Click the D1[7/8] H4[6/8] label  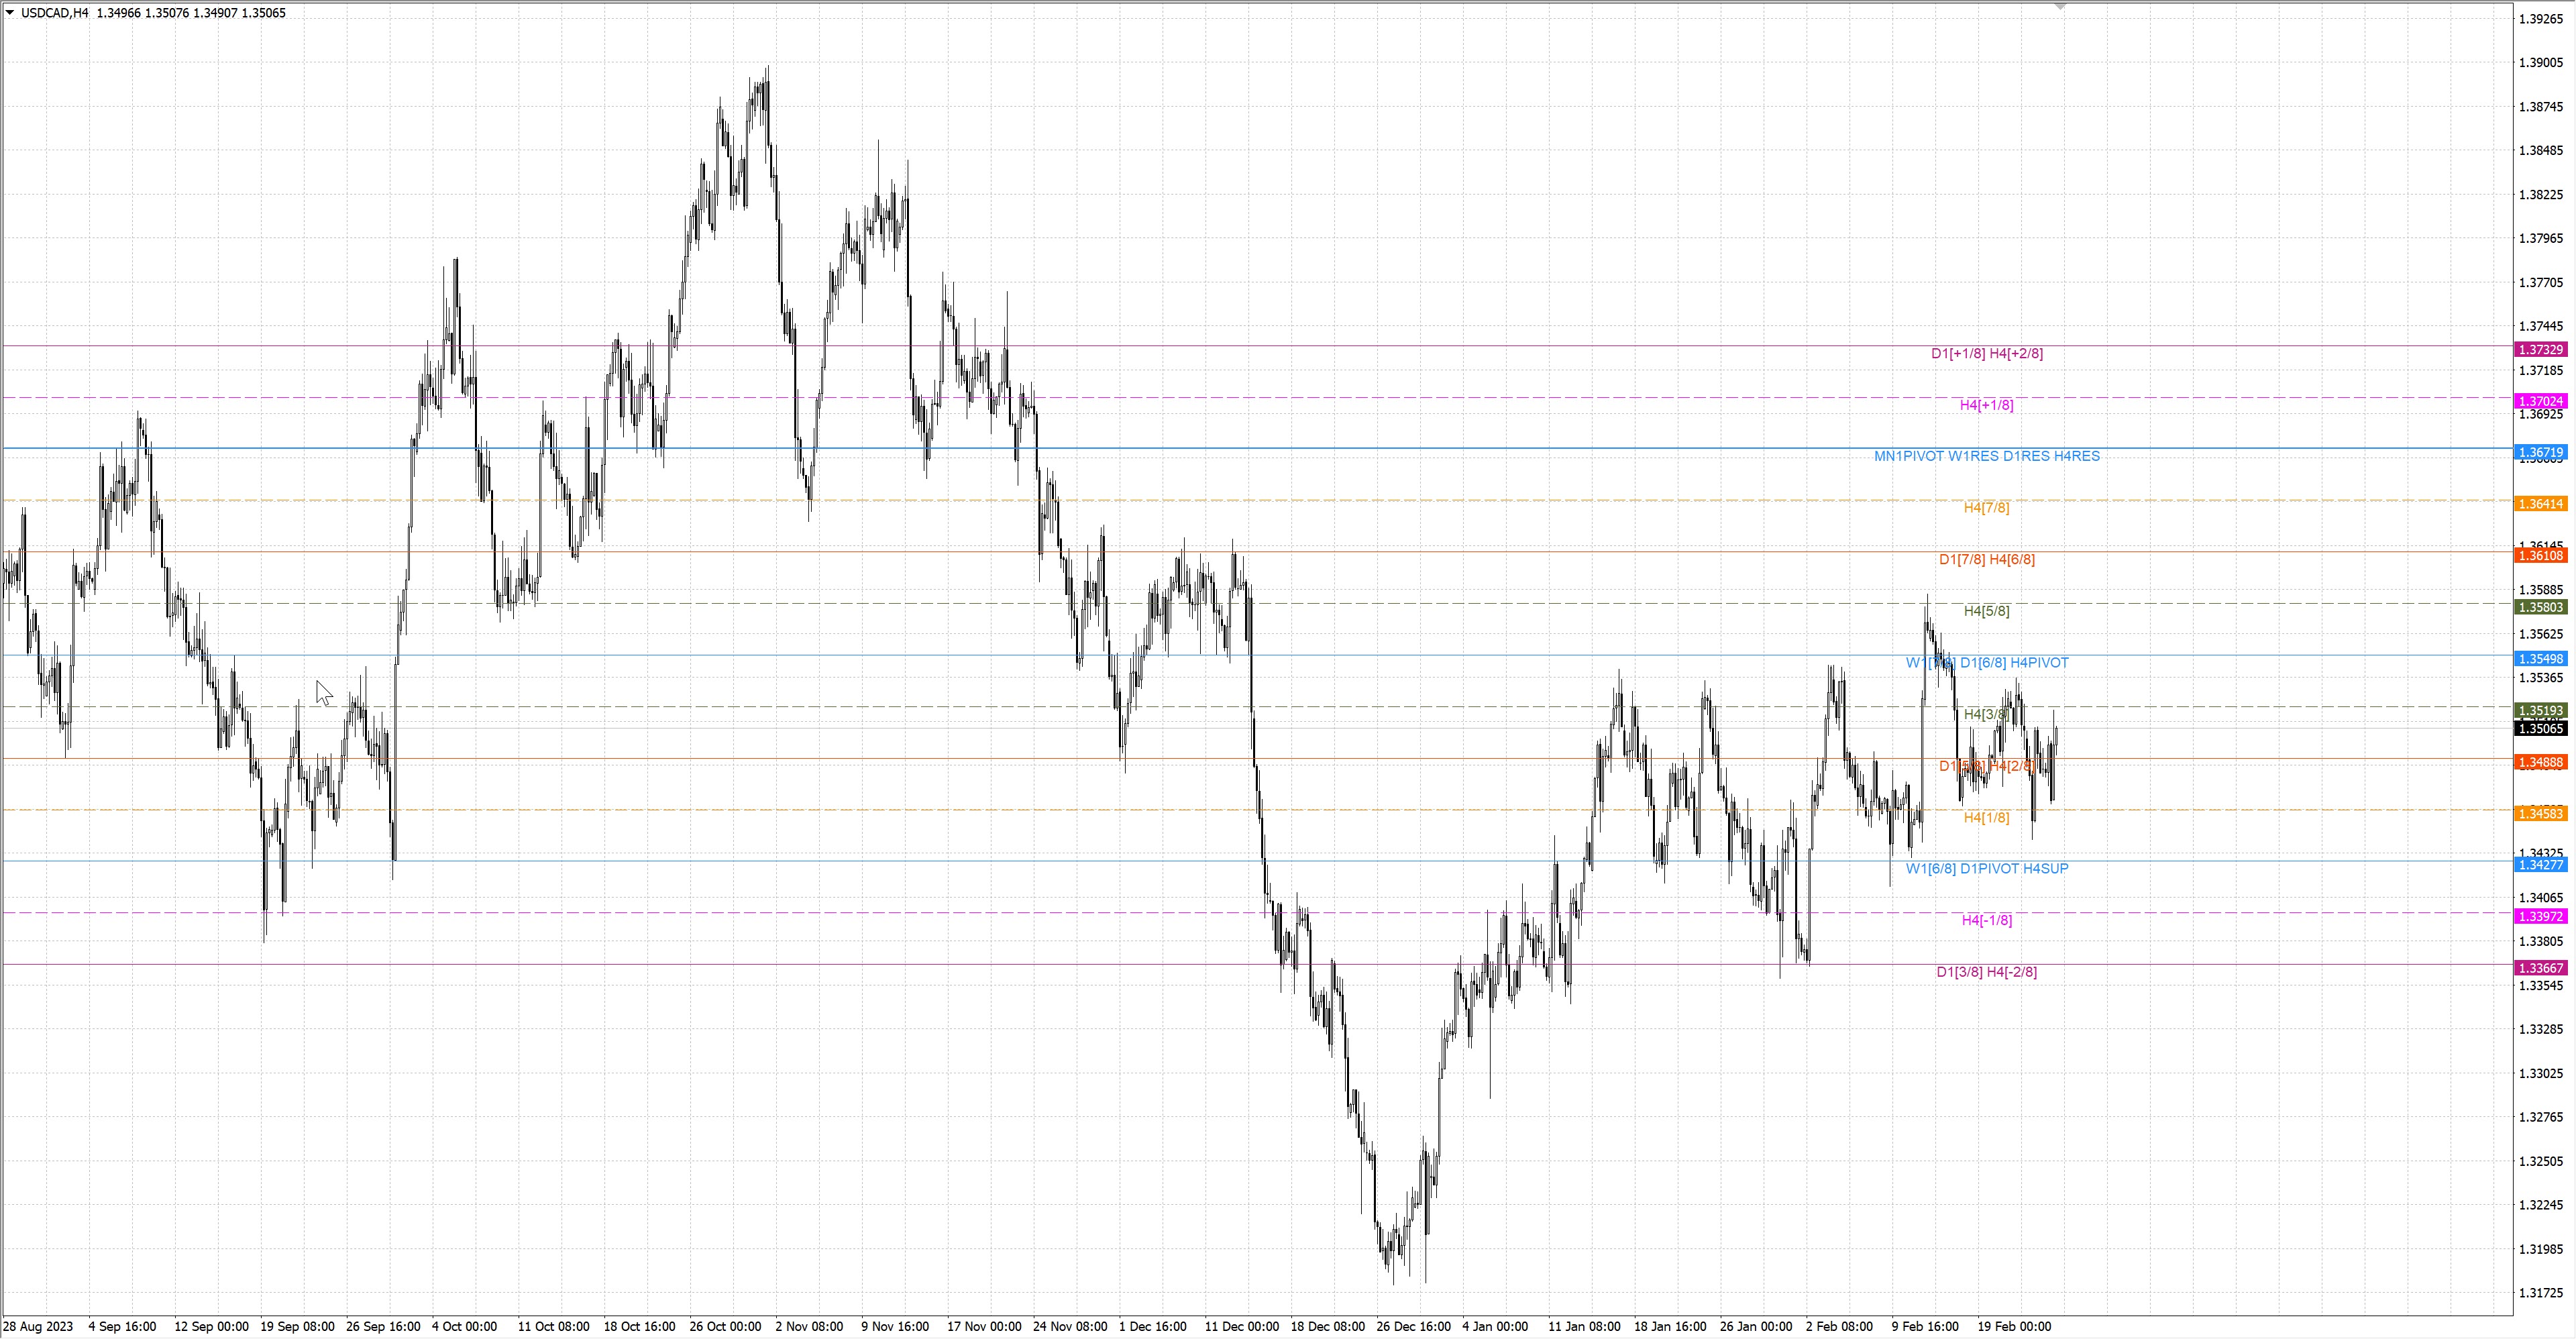(x=1986, y=559)
